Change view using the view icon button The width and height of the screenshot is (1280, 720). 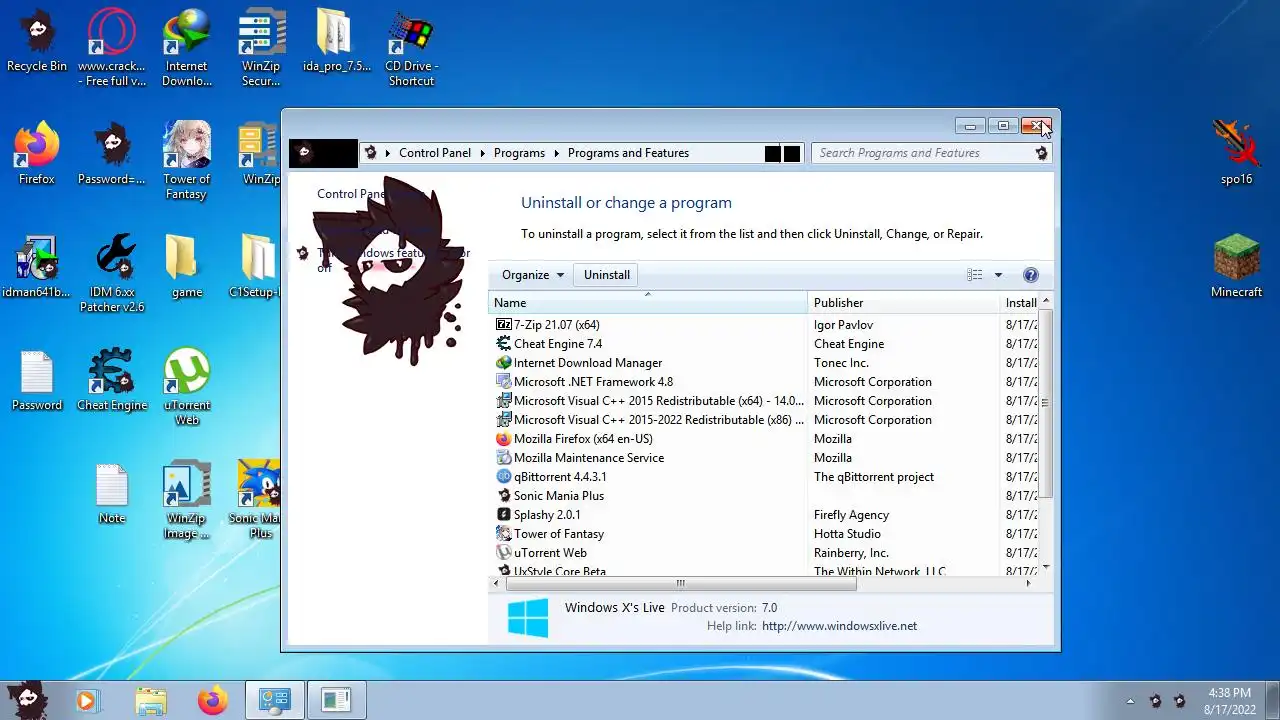(975, 275)
